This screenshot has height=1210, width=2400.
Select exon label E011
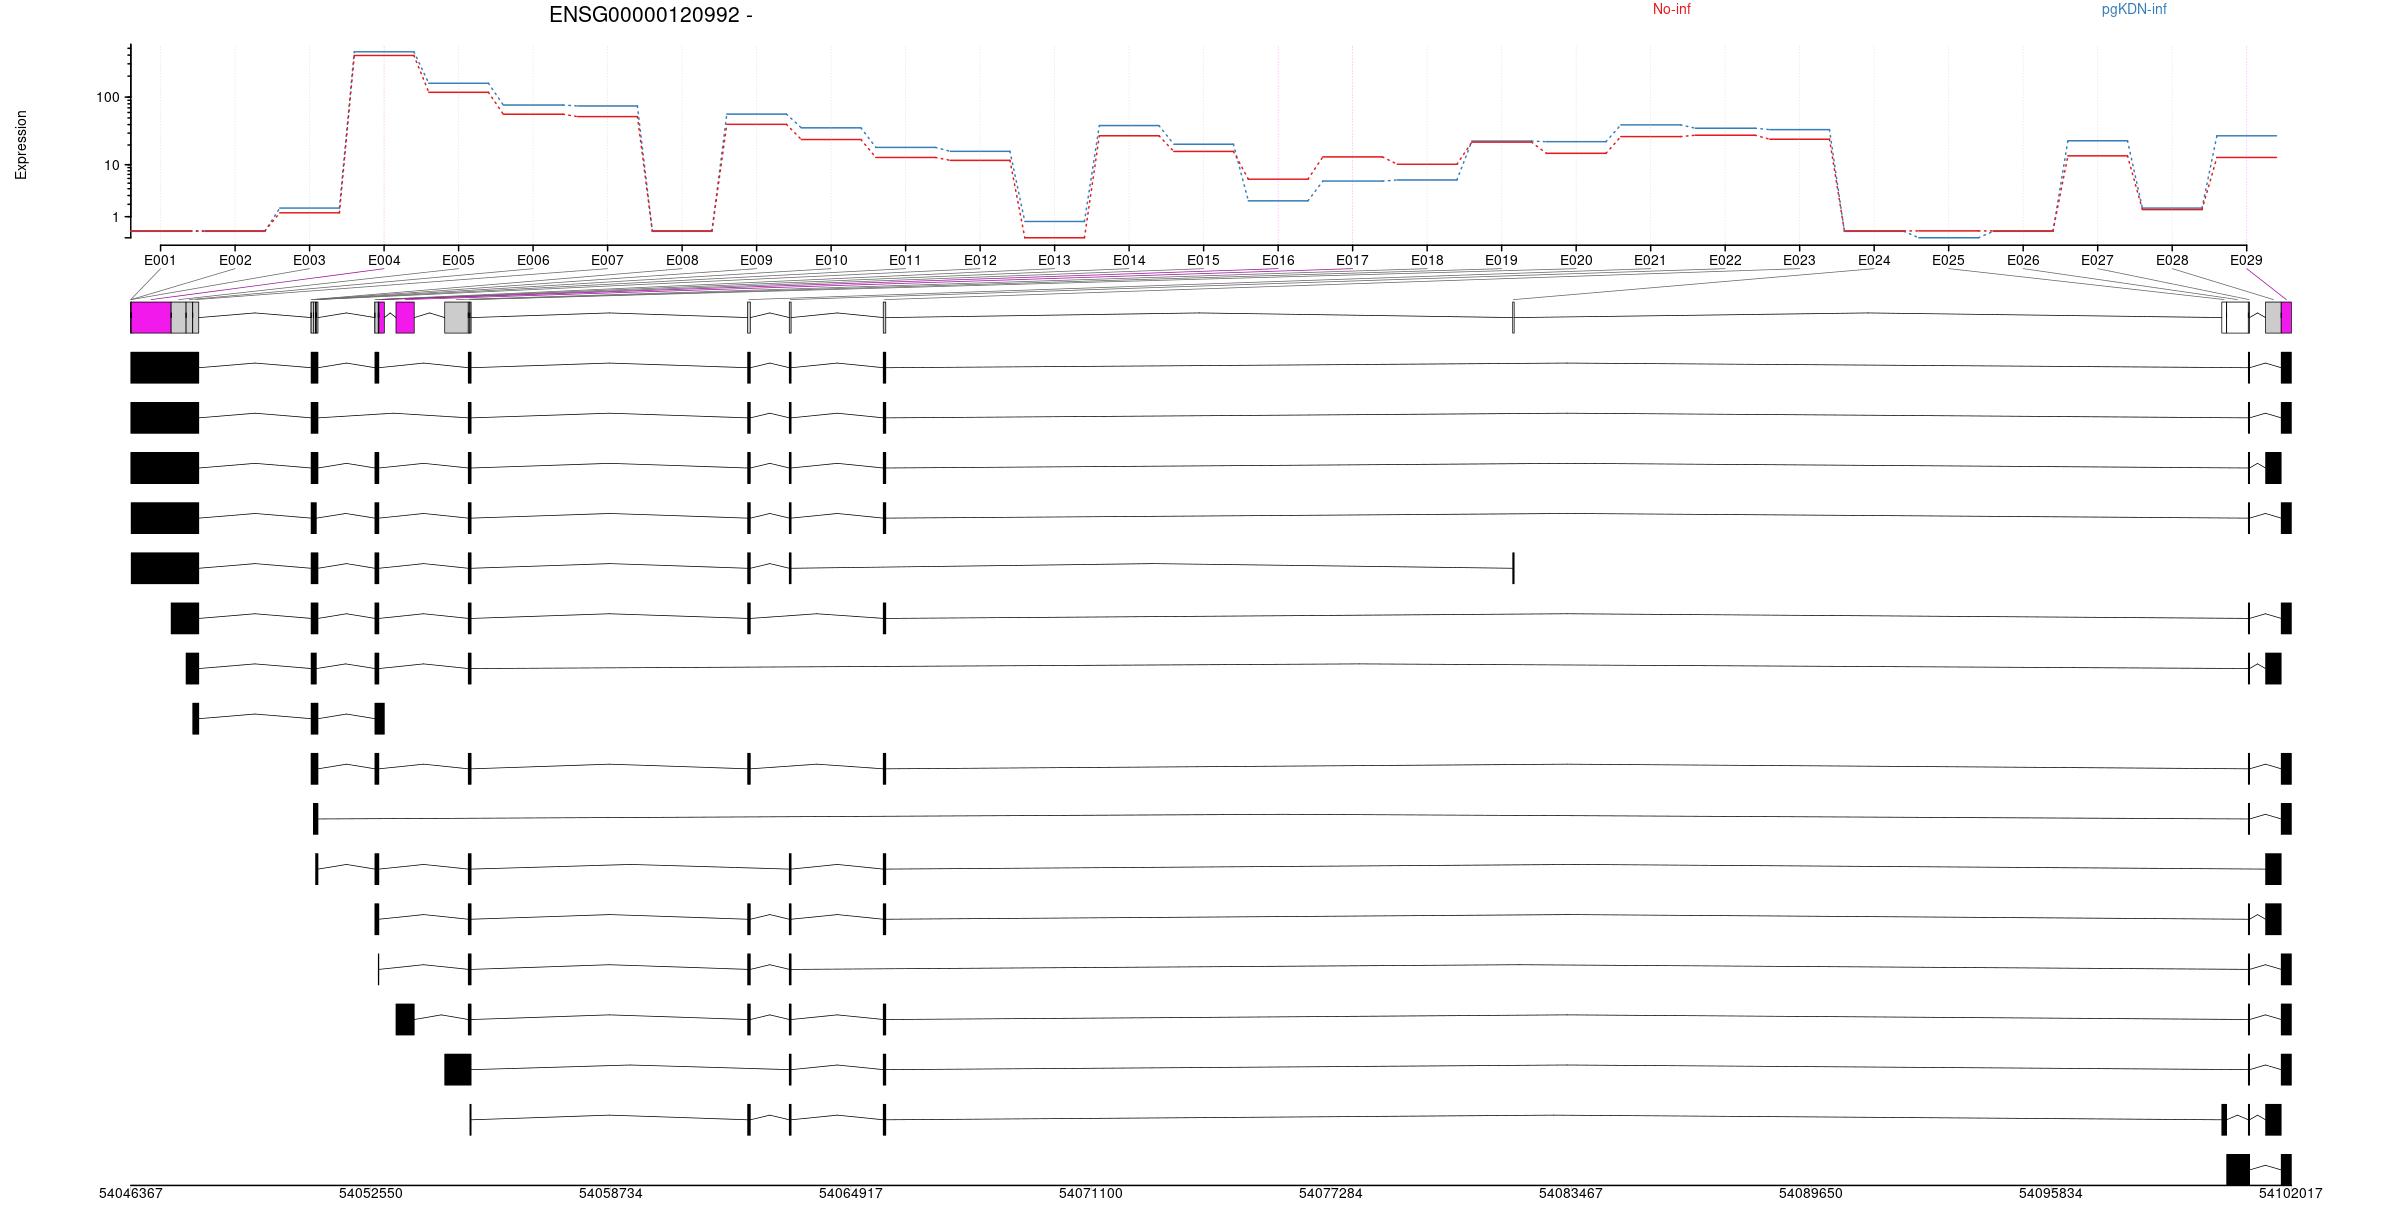905,260
